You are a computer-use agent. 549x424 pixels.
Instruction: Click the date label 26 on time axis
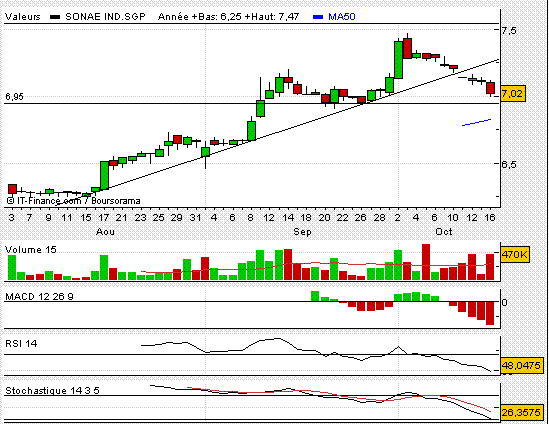pyautogui.click(x=361, y=218)
